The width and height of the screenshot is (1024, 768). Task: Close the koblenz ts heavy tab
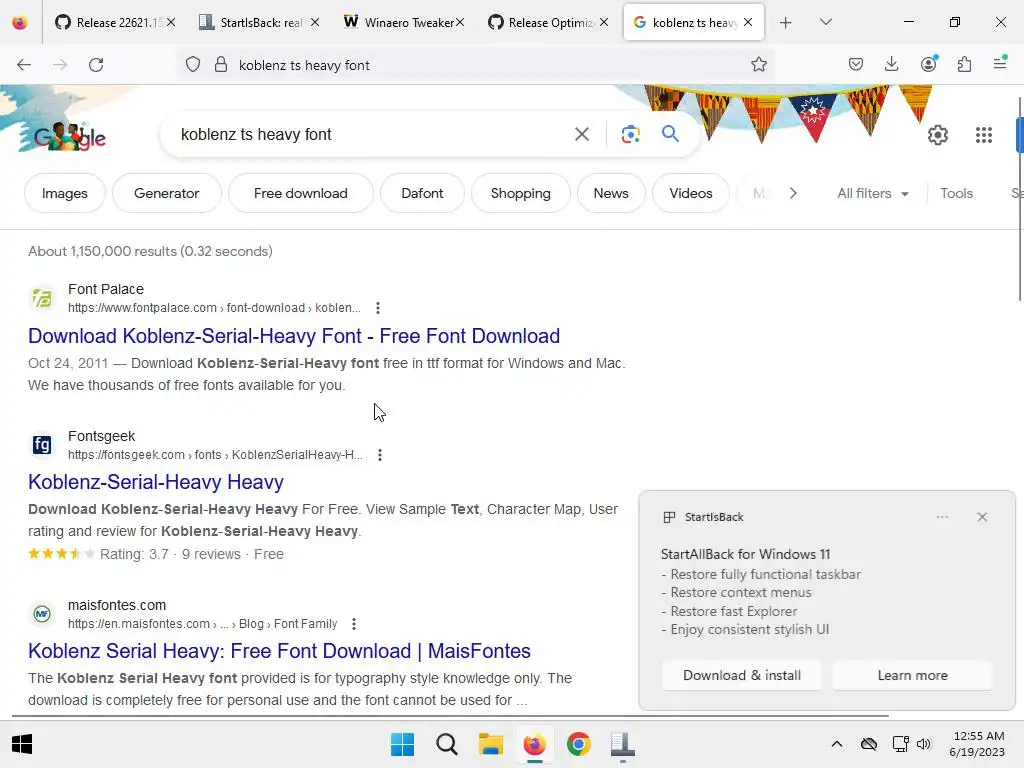click(x=748, y=22)
